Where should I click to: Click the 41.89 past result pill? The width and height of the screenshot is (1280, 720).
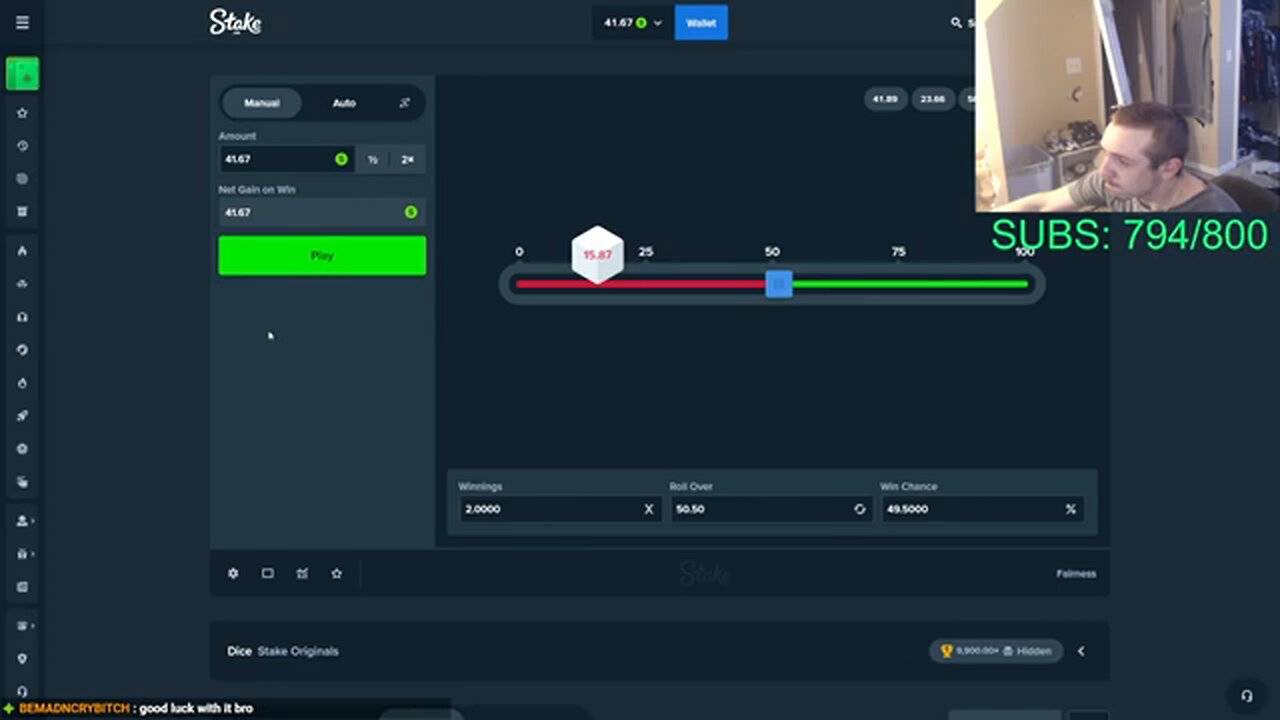885,99
